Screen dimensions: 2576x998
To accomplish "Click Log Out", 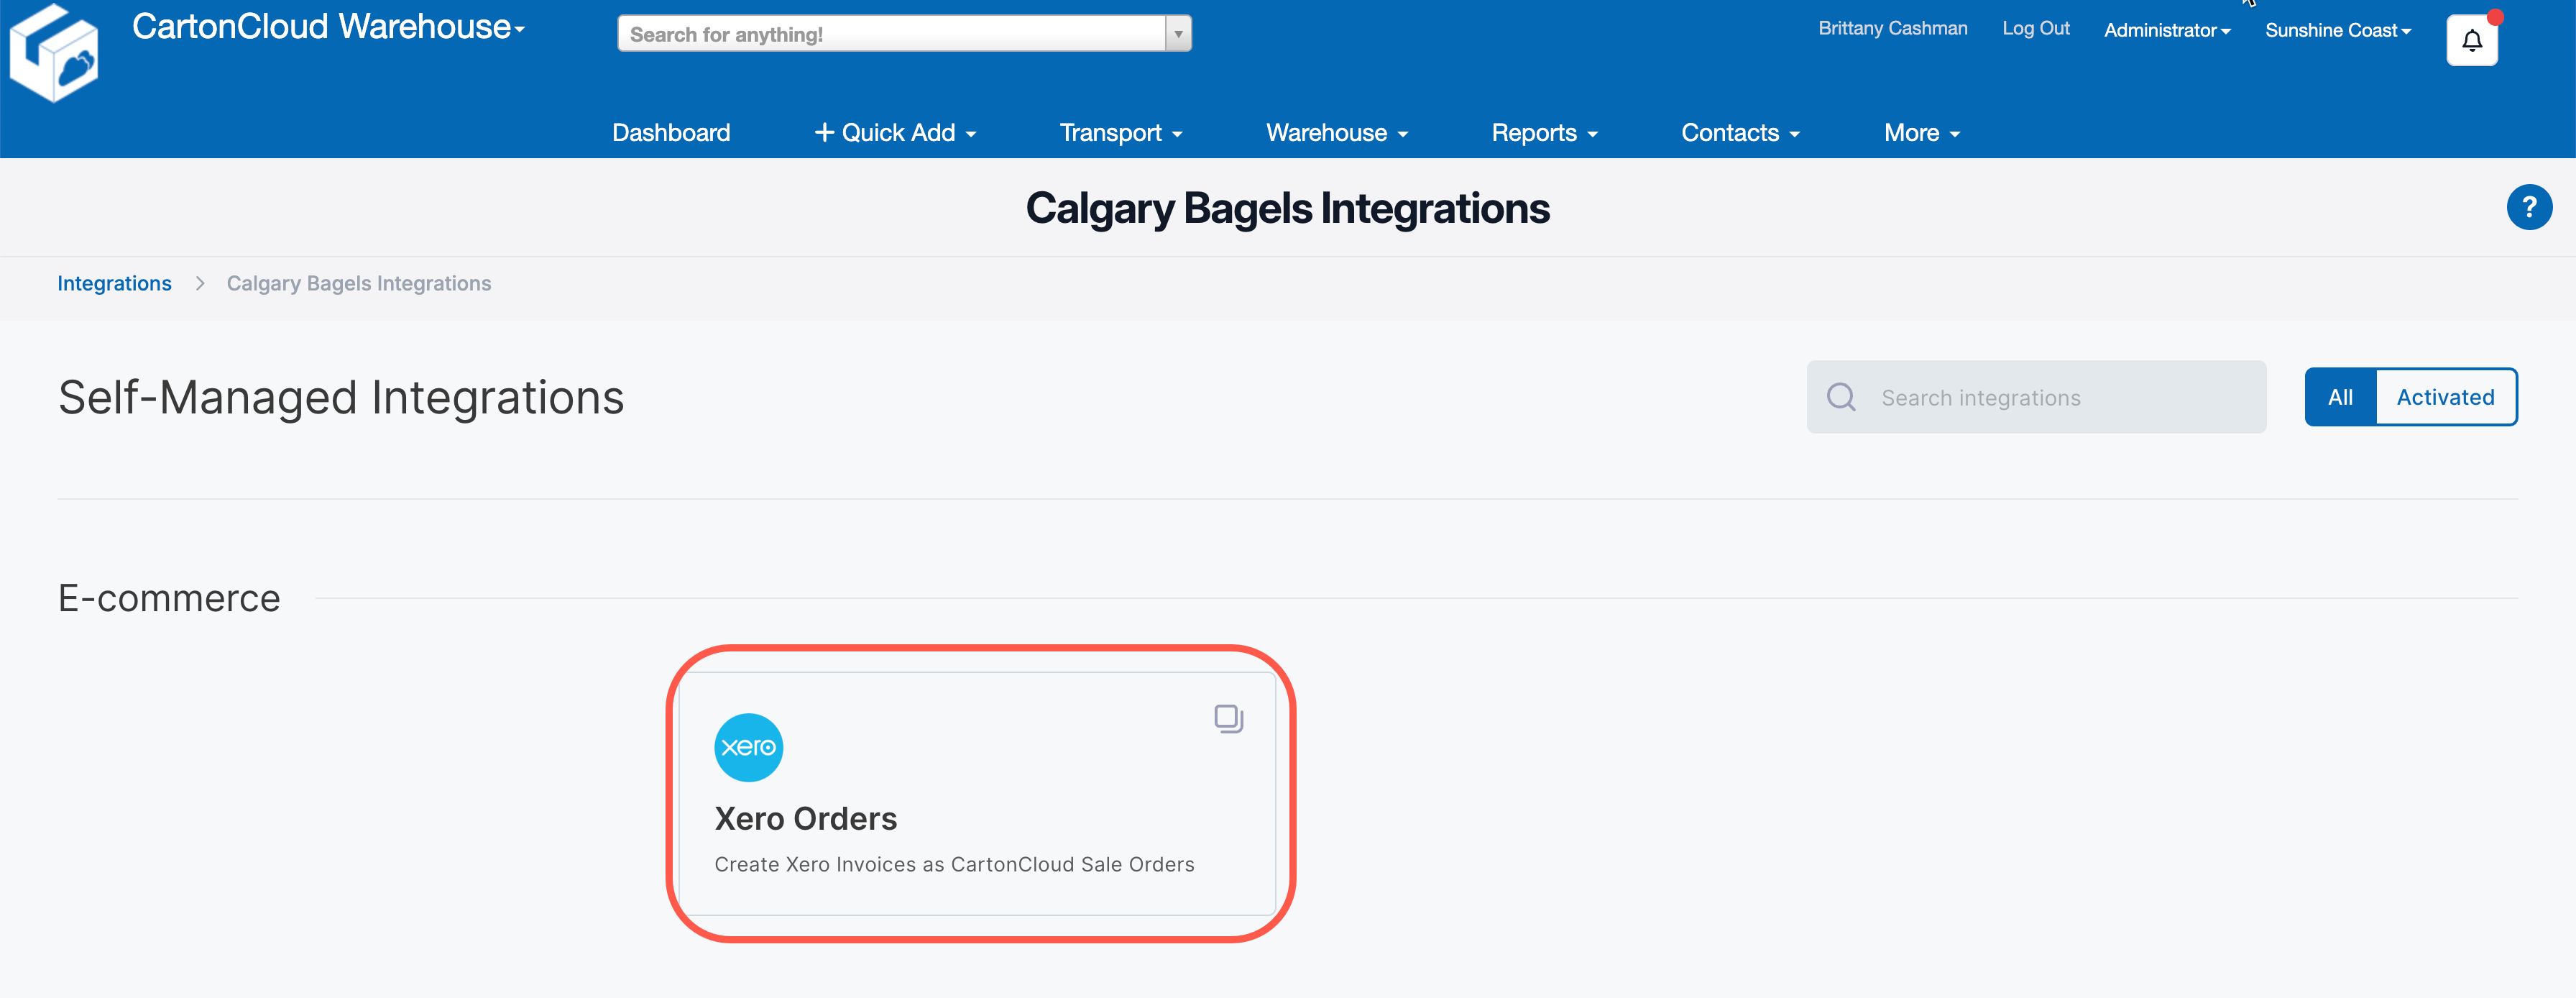I will [x=2035, y=28].
